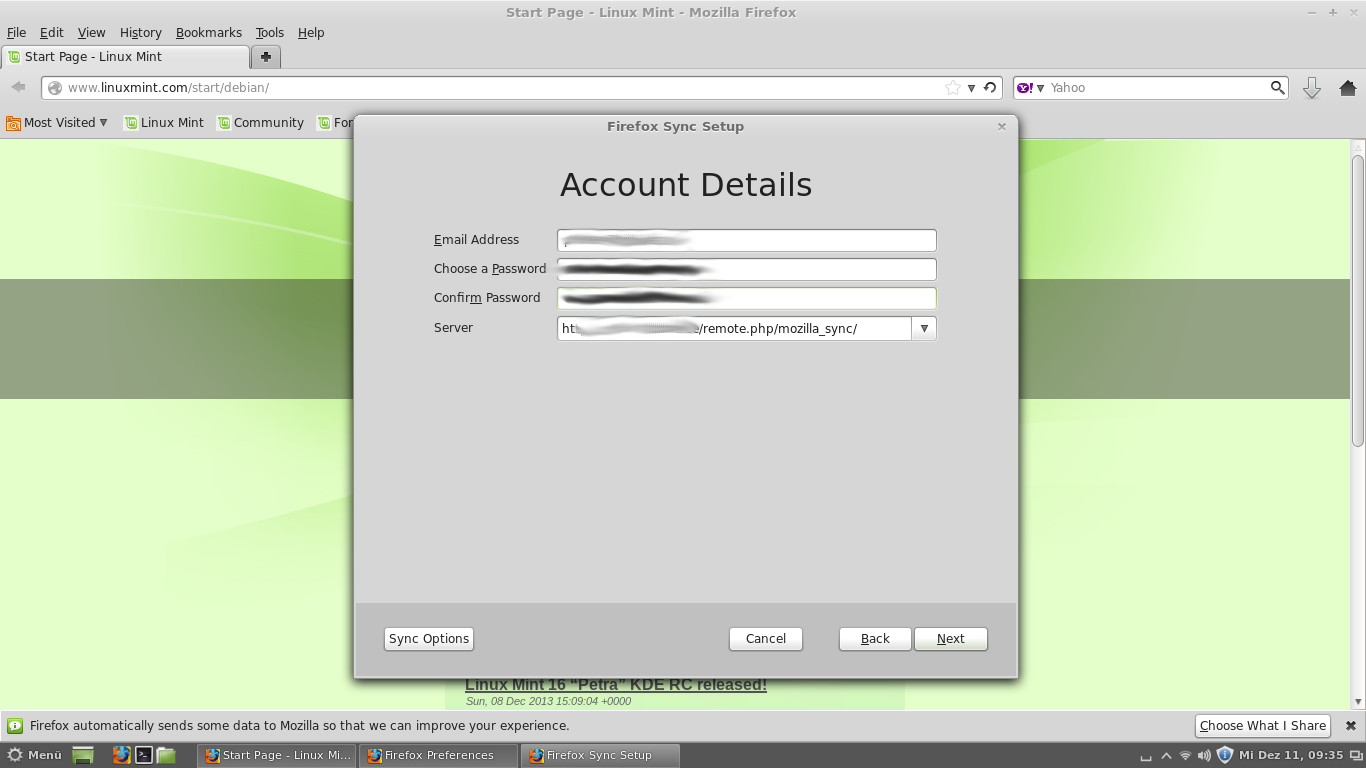Image resolution: width=1366 pixels, height=768 pixels.
Task: Click the search magnifier icon in Yahoo box
Action: click(1277, 88)
